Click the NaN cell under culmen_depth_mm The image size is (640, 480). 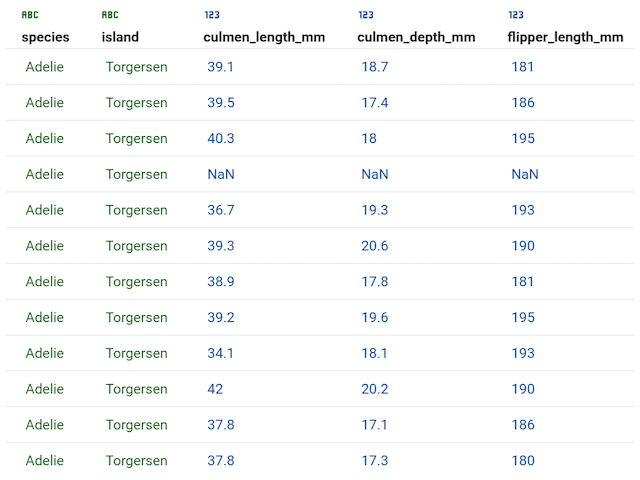tap(375, 174)
